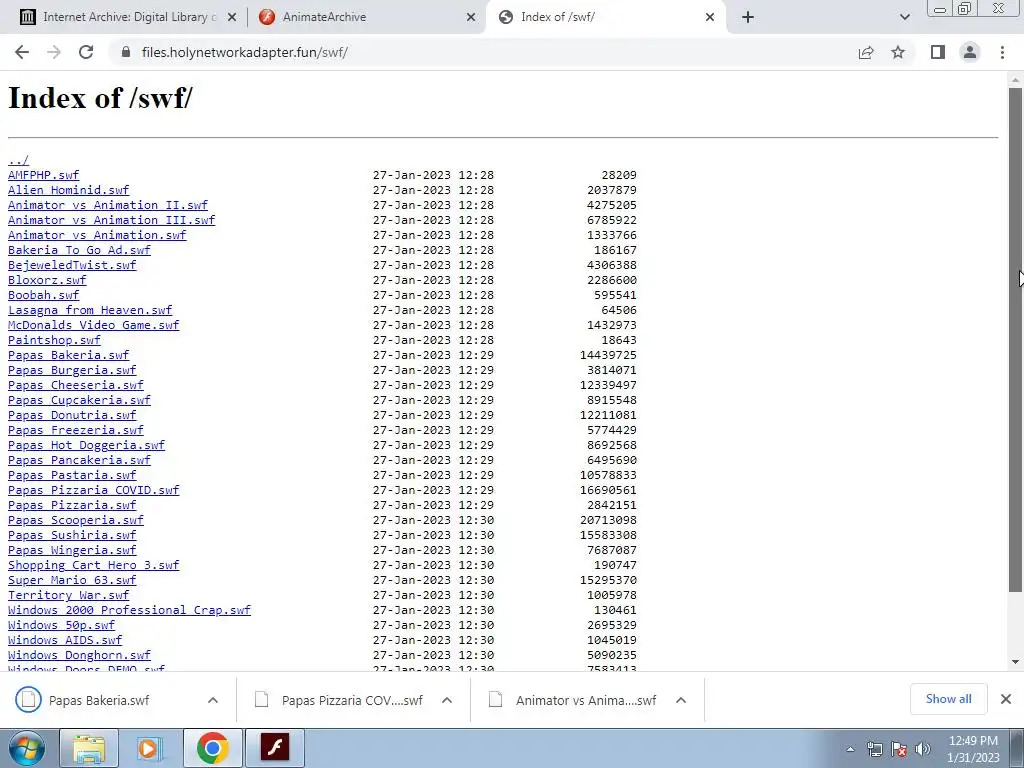The image size is (1024, 768).
Task: Open Flash Player from taskbar
Action: click(274, 748)
